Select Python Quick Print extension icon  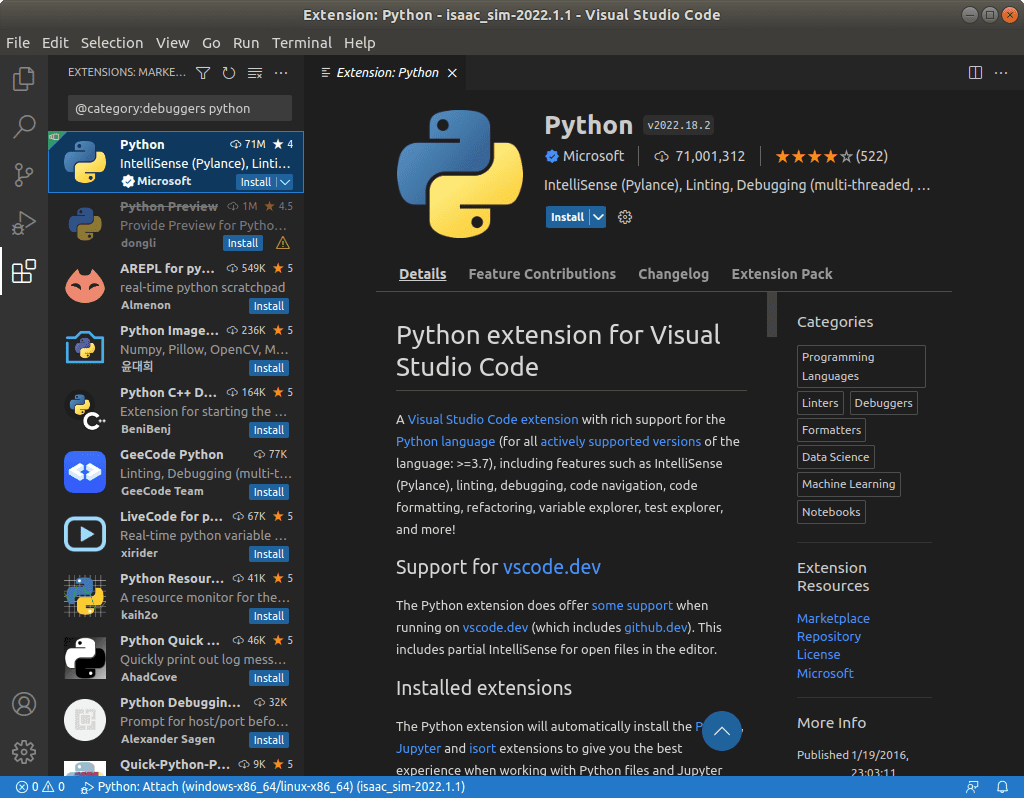pos(85,658)
